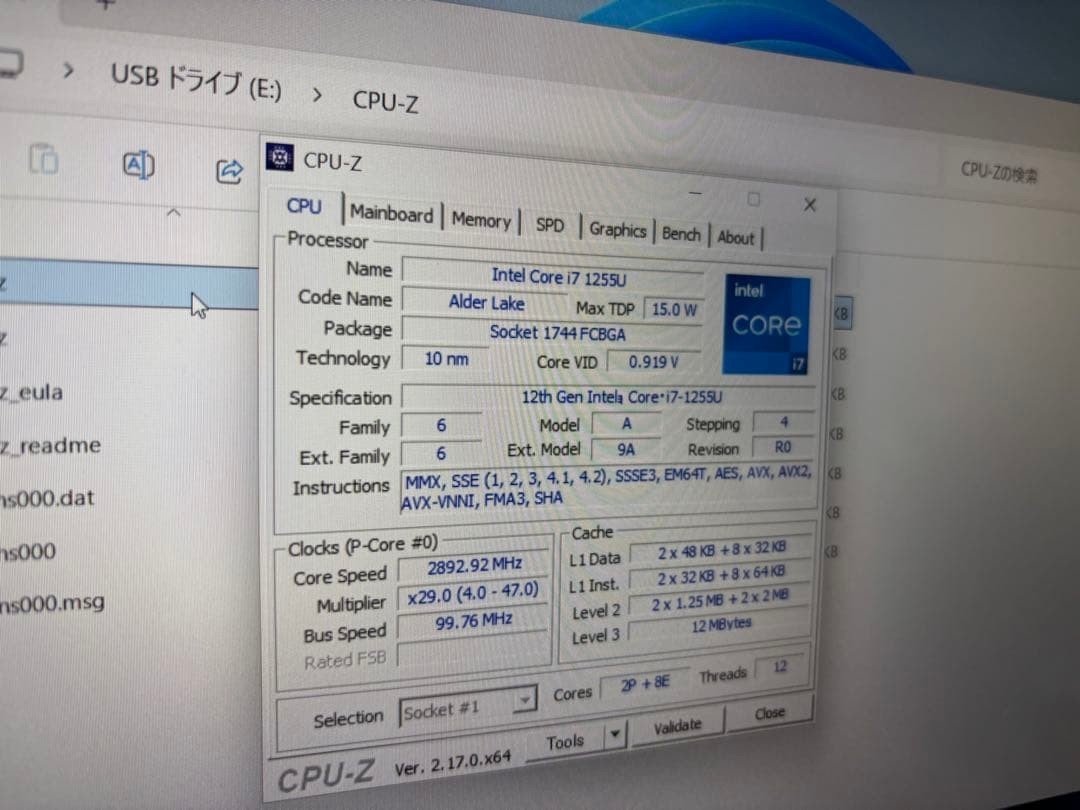Click the Code Name value Alder Lake
This screenshot has width=1080, height=810.
486,302
